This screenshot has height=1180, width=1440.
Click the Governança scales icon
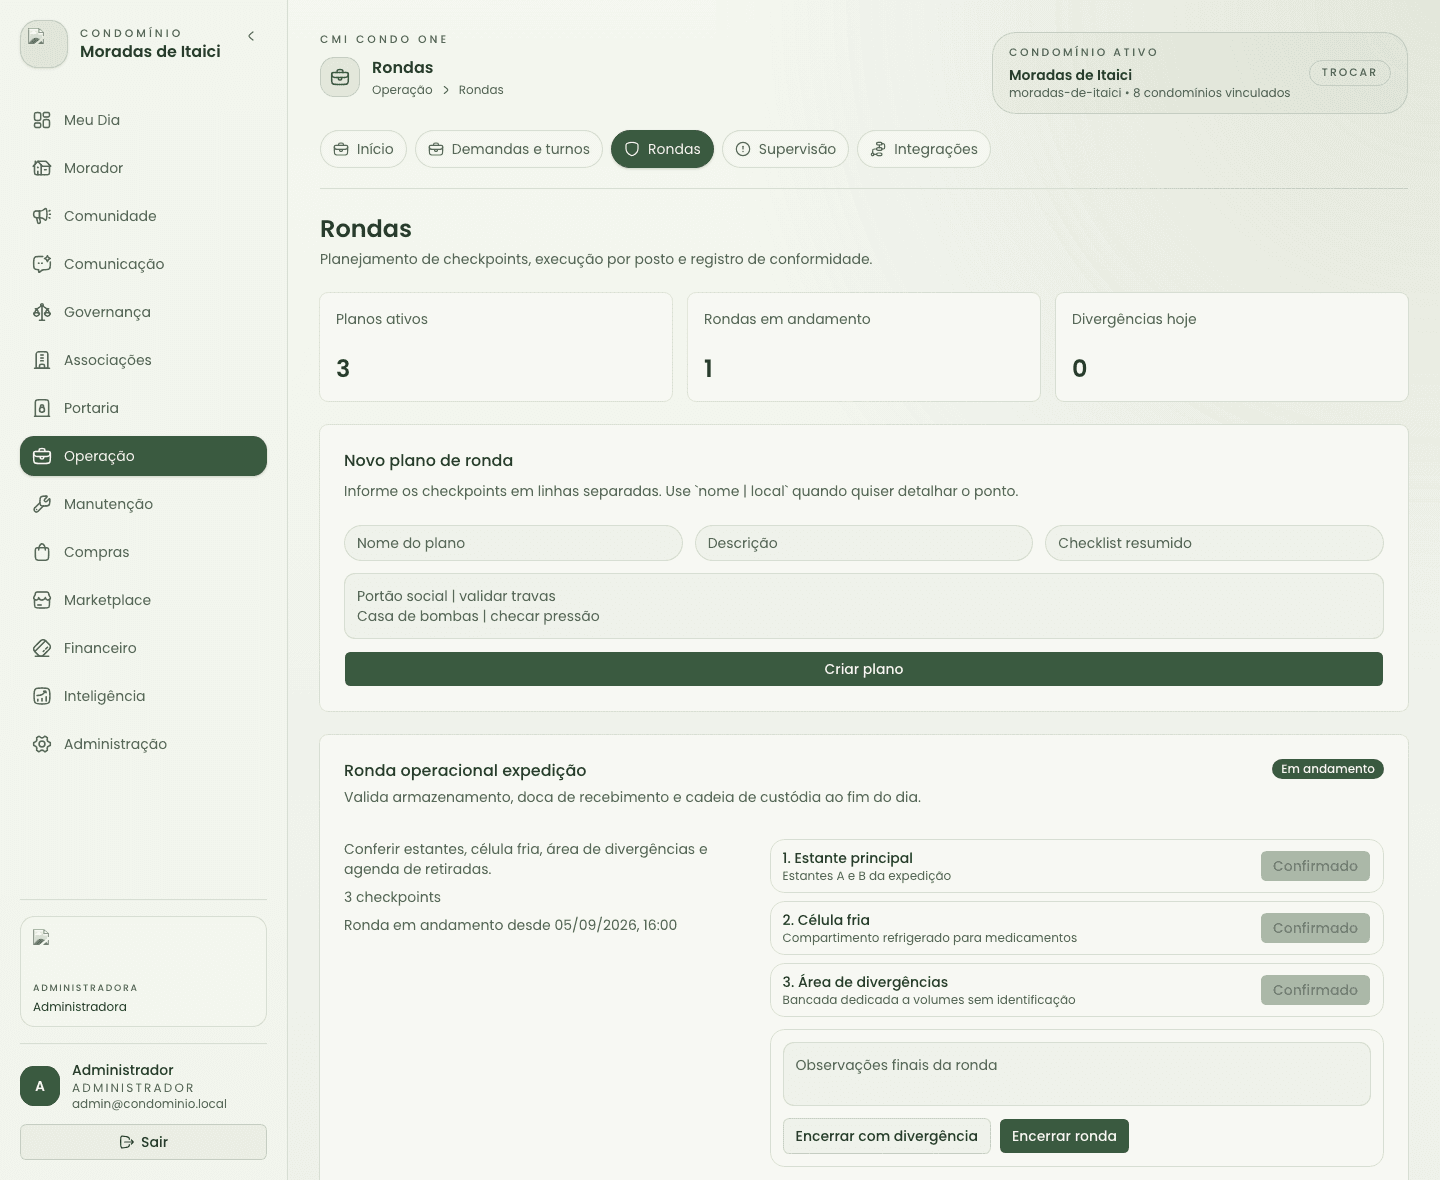click(42, 312)
